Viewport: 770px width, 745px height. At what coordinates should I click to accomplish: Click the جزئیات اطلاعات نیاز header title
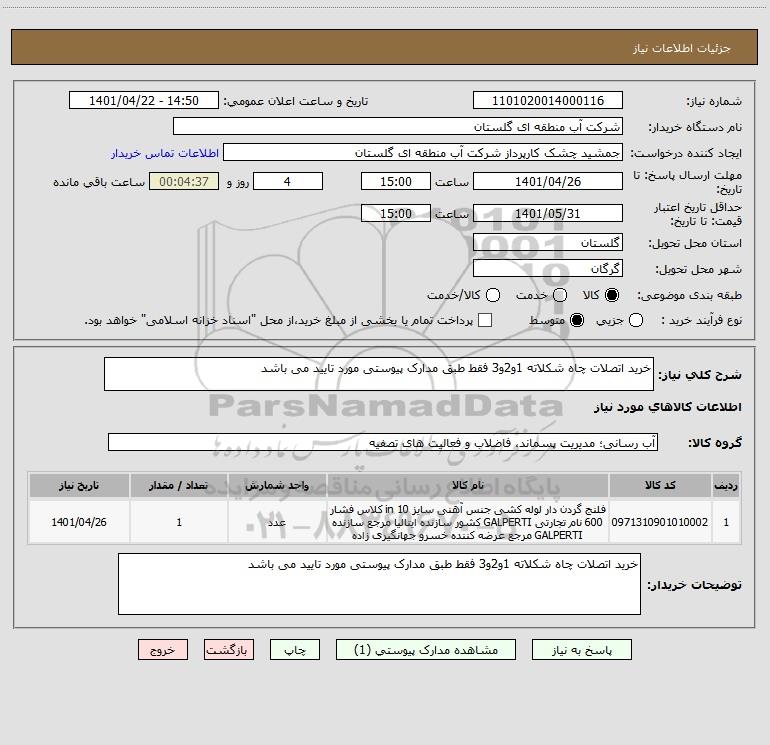coord(682,48)
